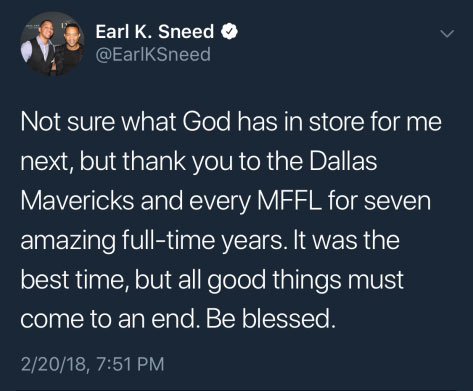Viewport: 473px width, 391px height.
Task: Click the opening words Not sure
Action: [x=68, y=122]
